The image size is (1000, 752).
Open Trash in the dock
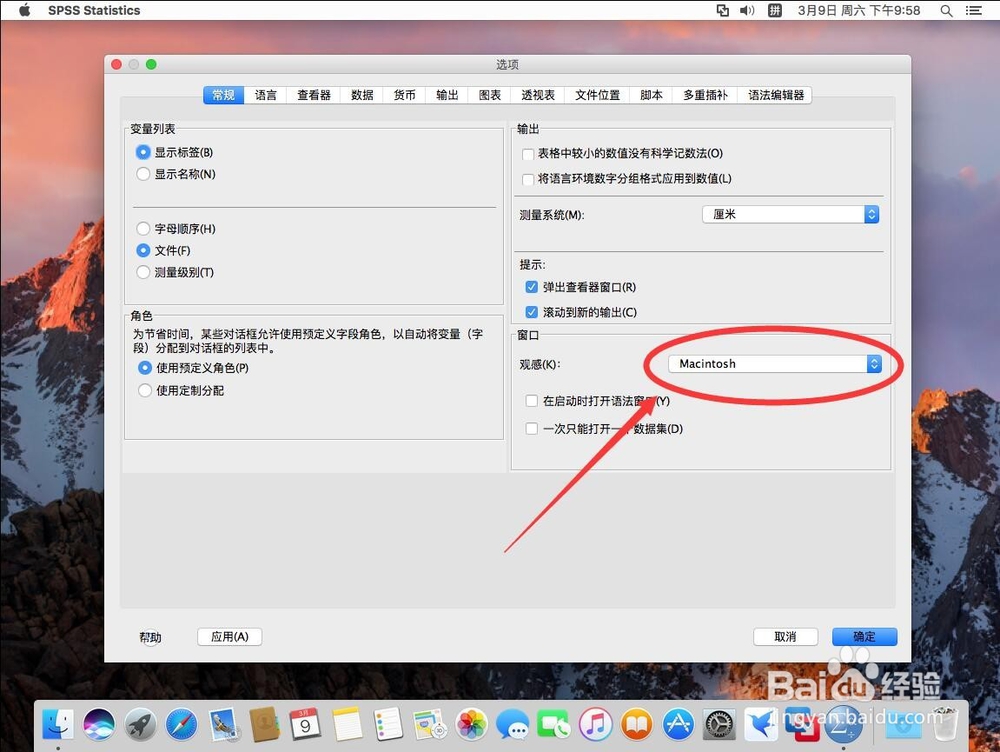click(x=945, y=725)
